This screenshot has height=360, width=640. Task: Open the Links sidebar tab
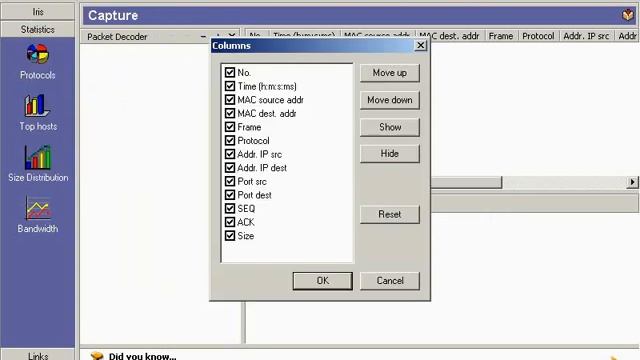pyautogui.click(x=38, y=355)
